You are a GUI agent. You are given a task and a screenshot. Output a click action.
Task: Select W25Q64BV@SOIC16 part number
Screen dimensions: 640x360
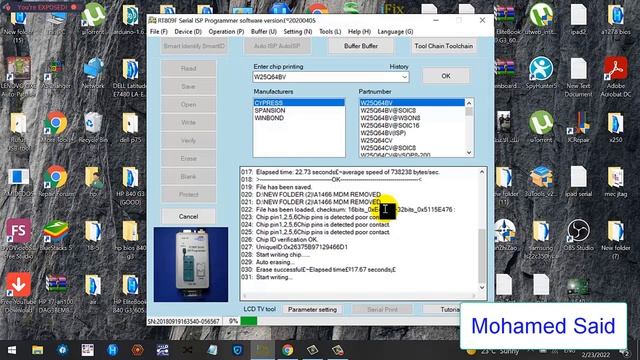click(412, 125)
